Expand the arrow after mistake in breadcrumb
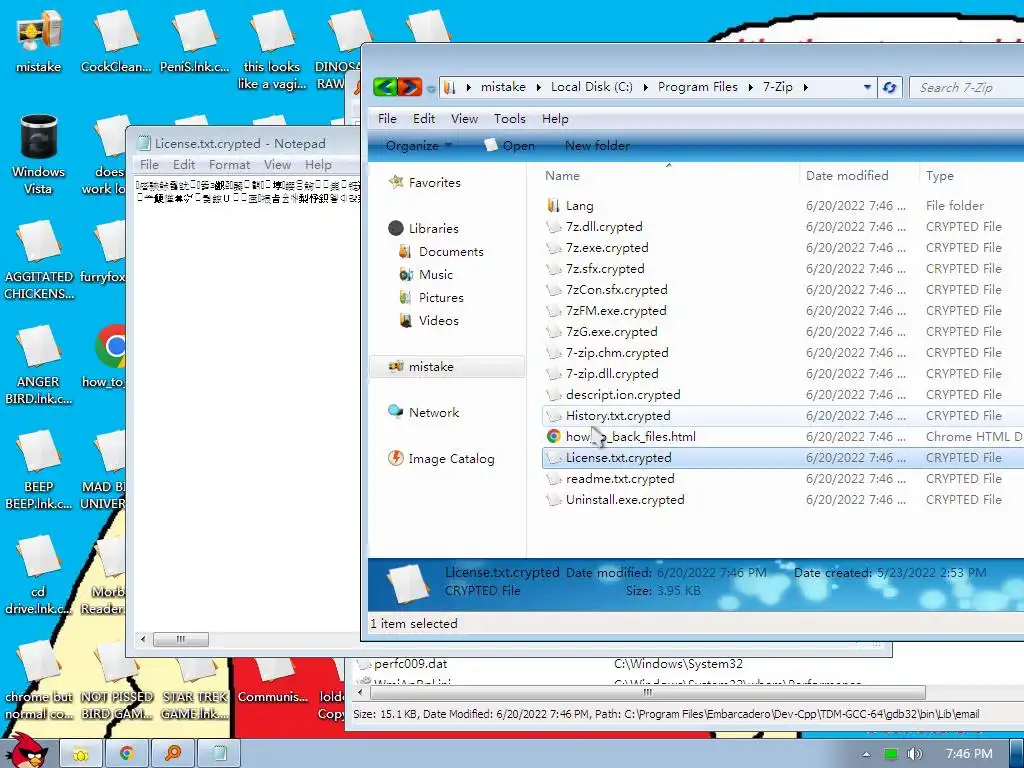The height and width of the screenshot is (768, 1024). [x=538, y=88]
